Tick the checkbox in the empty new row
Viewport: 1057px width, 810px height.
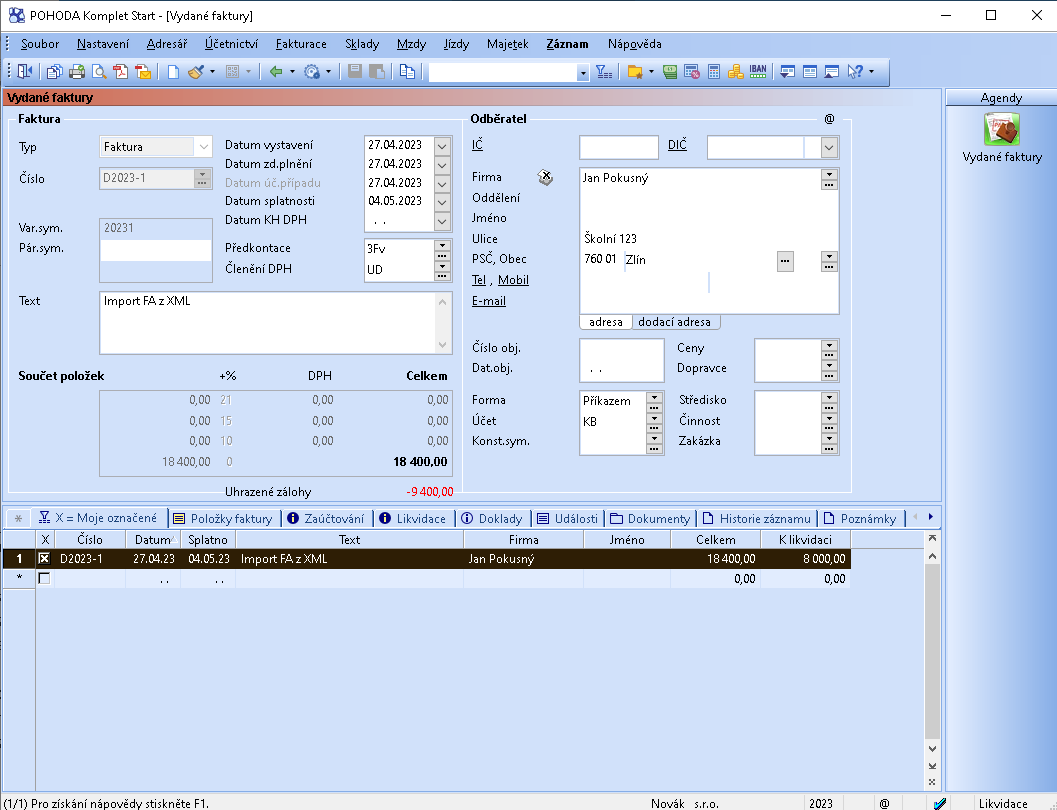[44, 578]
